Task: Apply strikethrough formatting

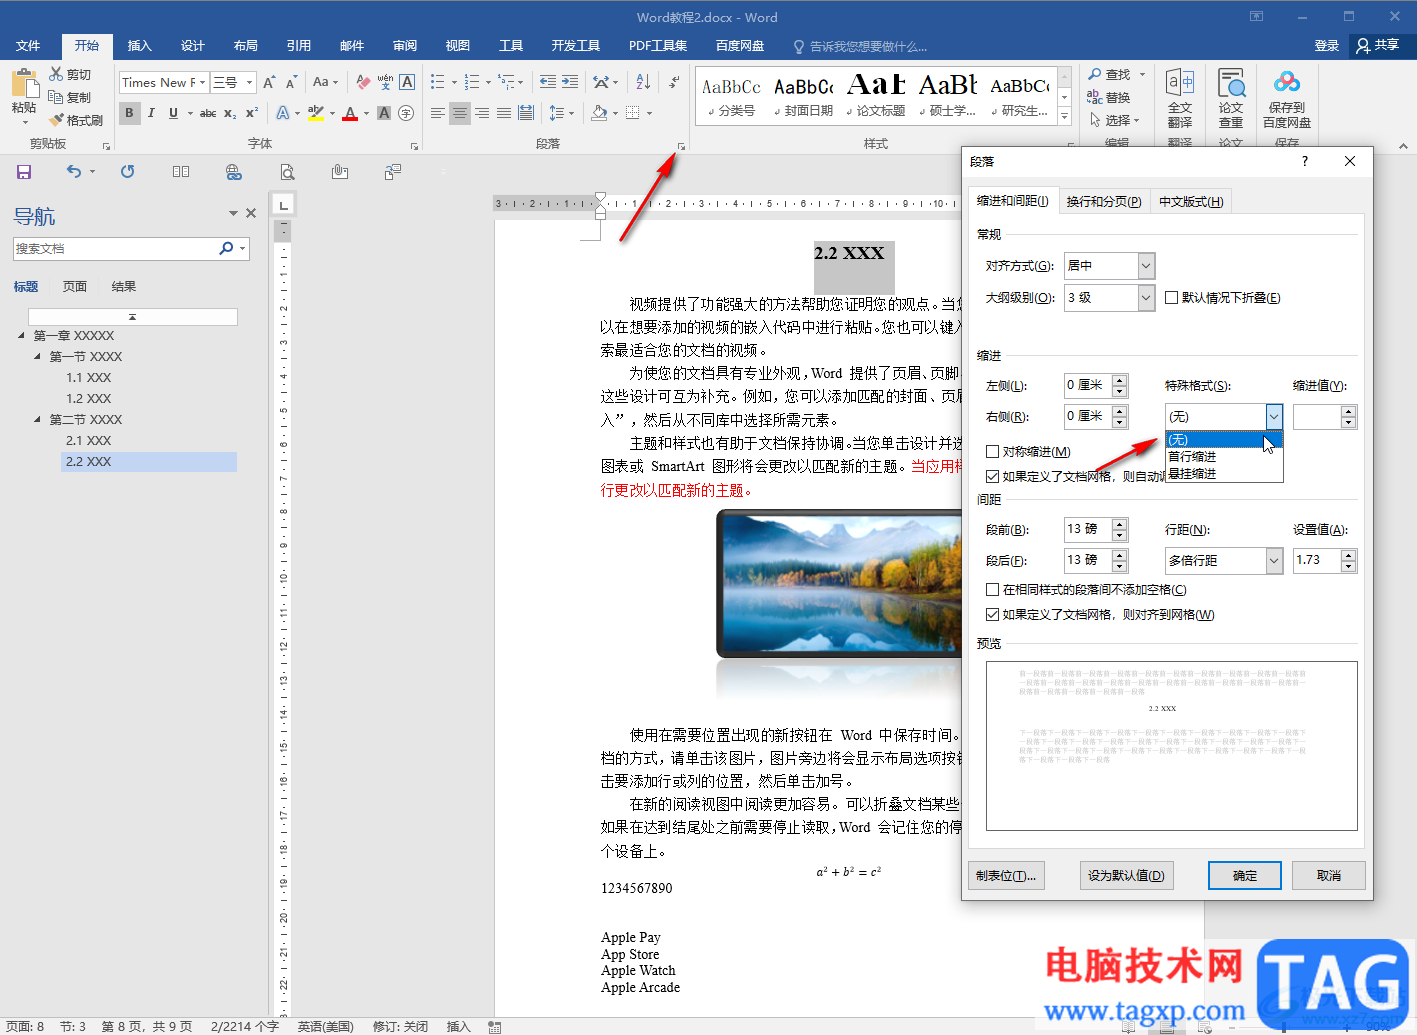Action: point(208,113)
